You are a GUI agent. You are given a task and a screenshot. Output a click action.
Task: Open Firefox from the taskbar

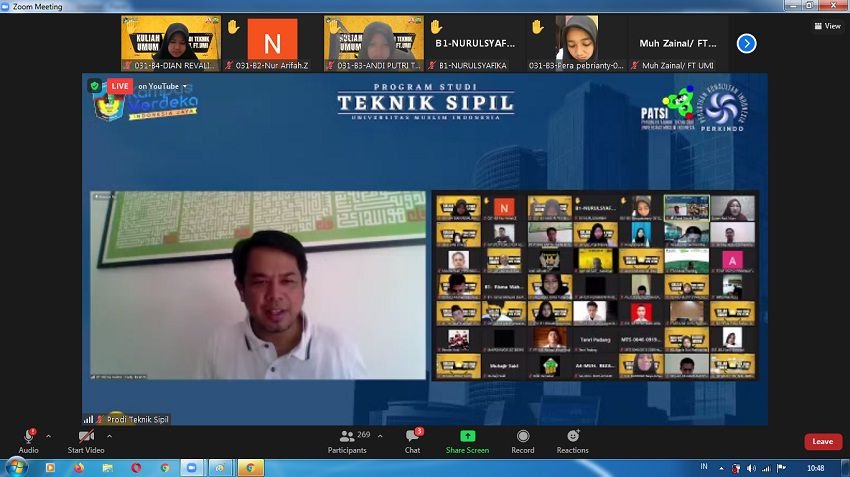coord(79,467)
